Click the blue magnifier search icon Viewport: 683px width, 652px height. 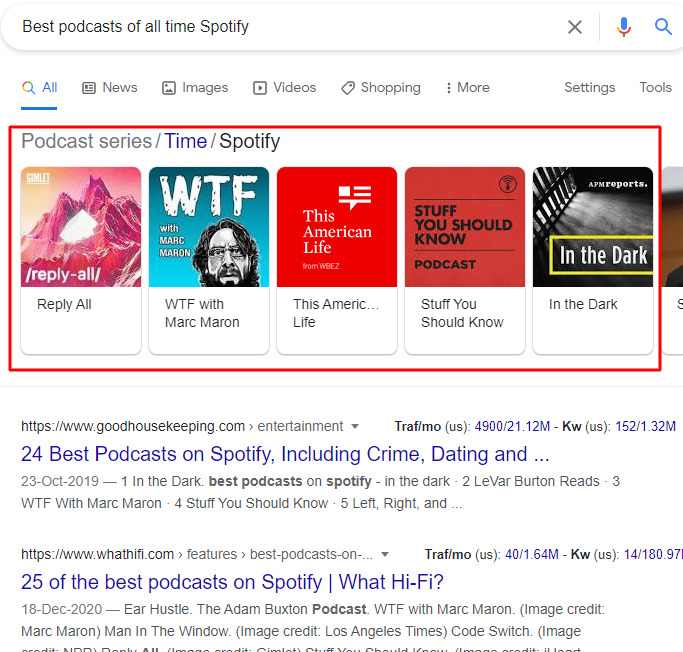click(663, 27)
